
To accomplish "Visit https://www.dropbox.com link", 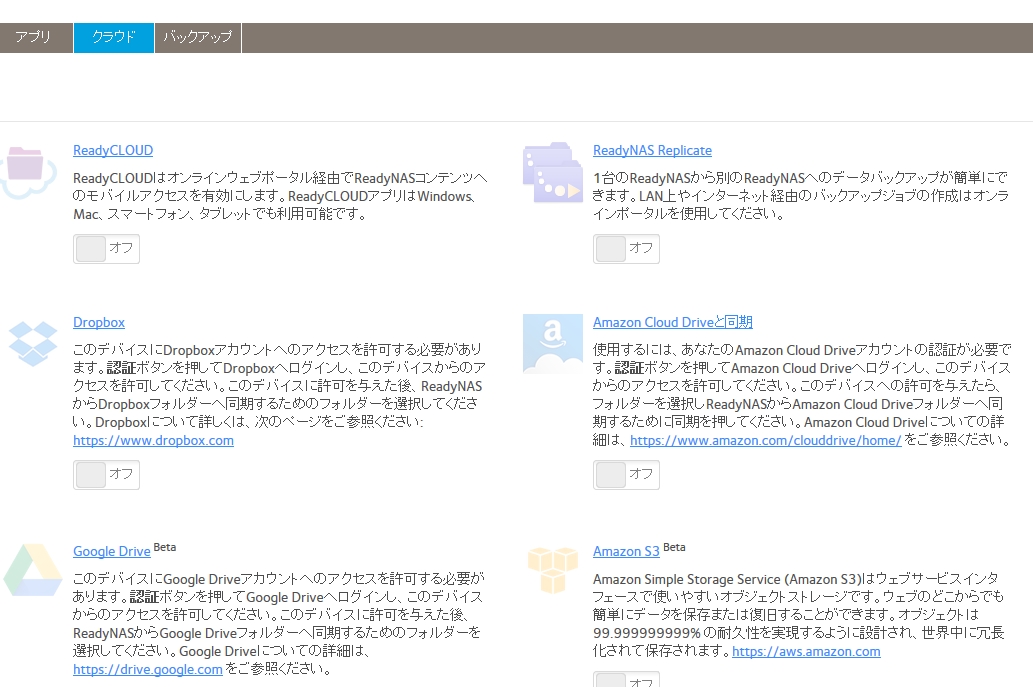I will 154,440.
